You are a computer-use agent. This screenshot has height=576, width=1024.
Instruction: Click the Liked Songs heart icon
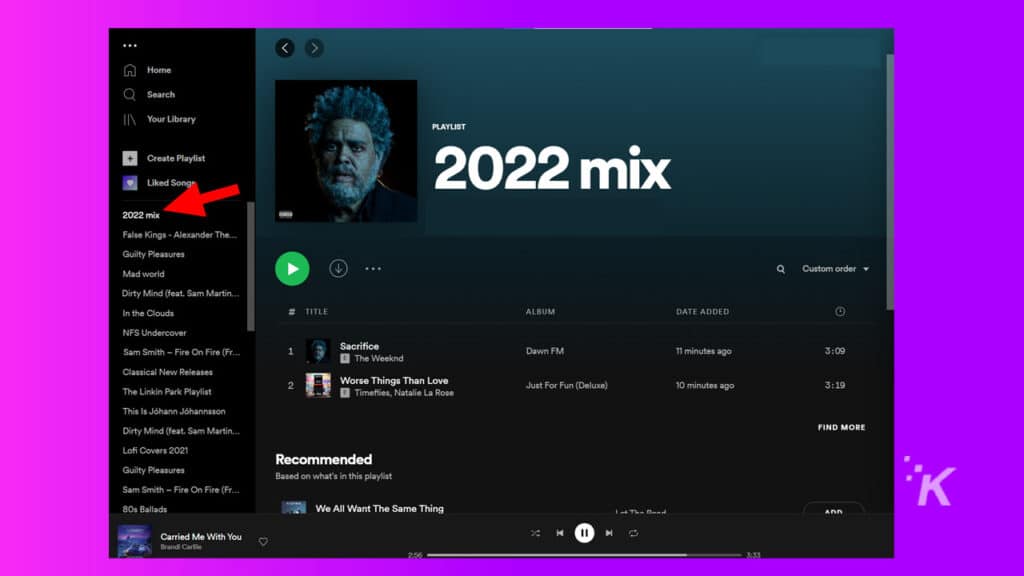130,183
